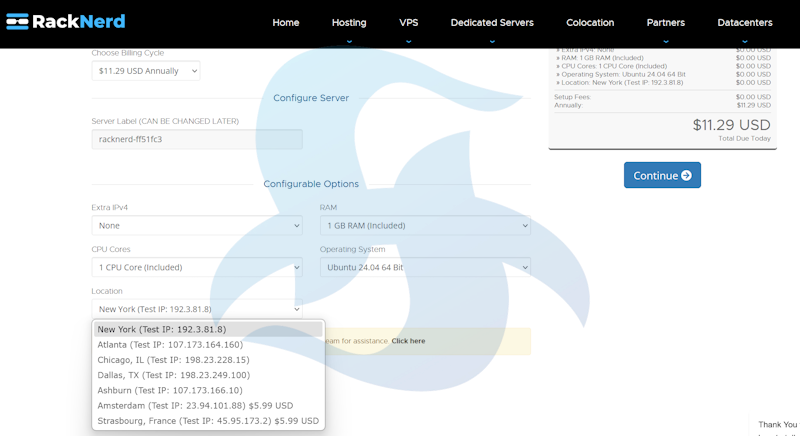Expand the Partners menu
This screenshot has width=800, height=436.
coord(666,22)
